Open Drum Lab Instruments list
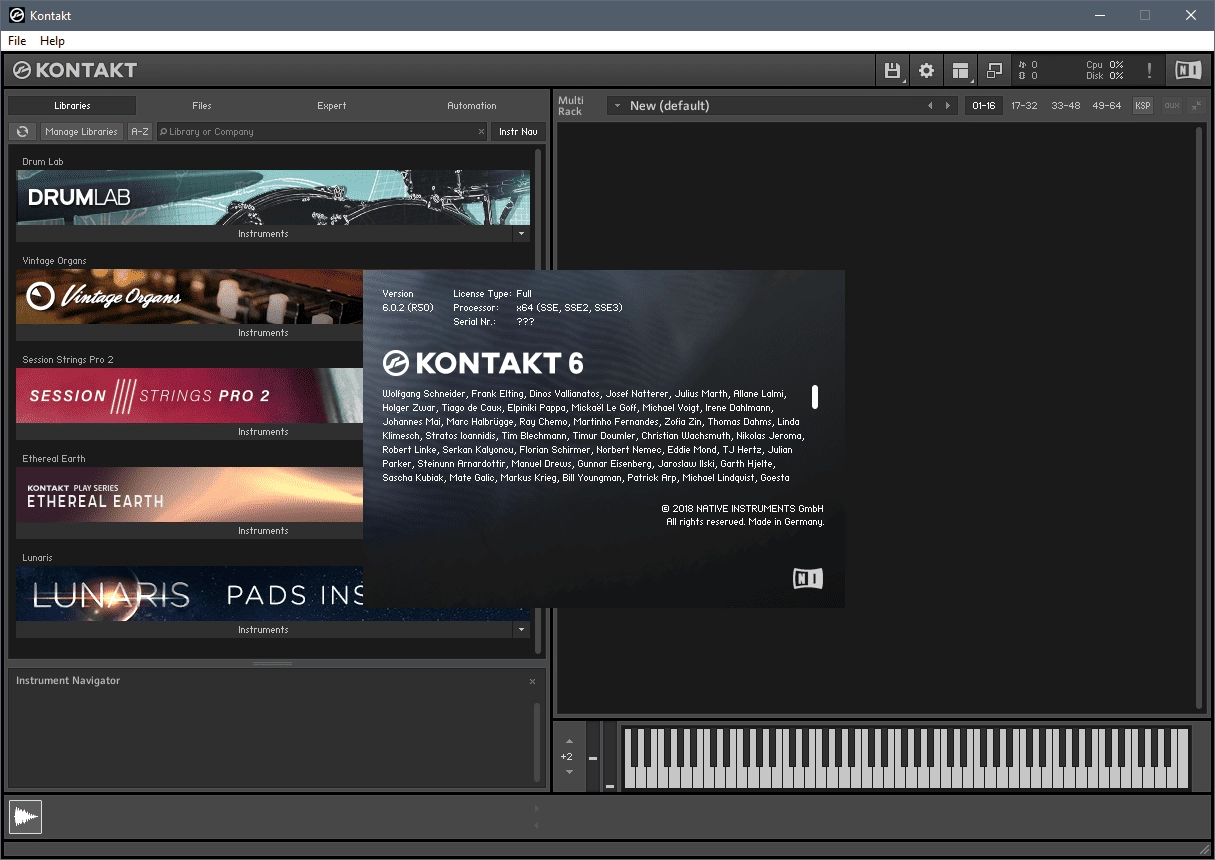Screen dimensions: 1215x860 point(264,234)
